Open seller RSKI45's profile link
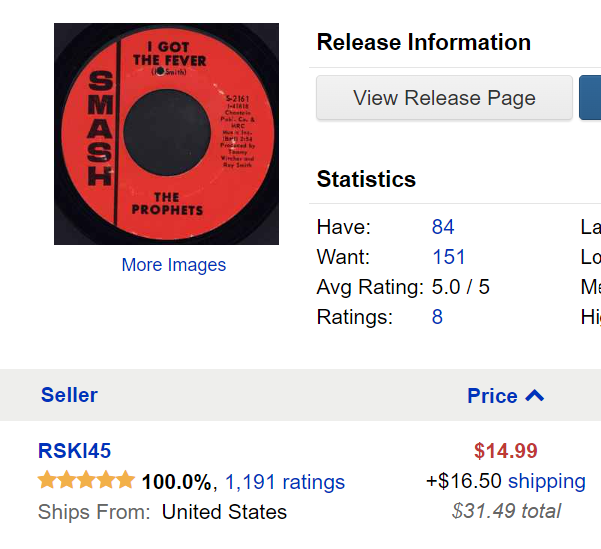This screenshot has height=549, width=601. click(x=74, y=450)
